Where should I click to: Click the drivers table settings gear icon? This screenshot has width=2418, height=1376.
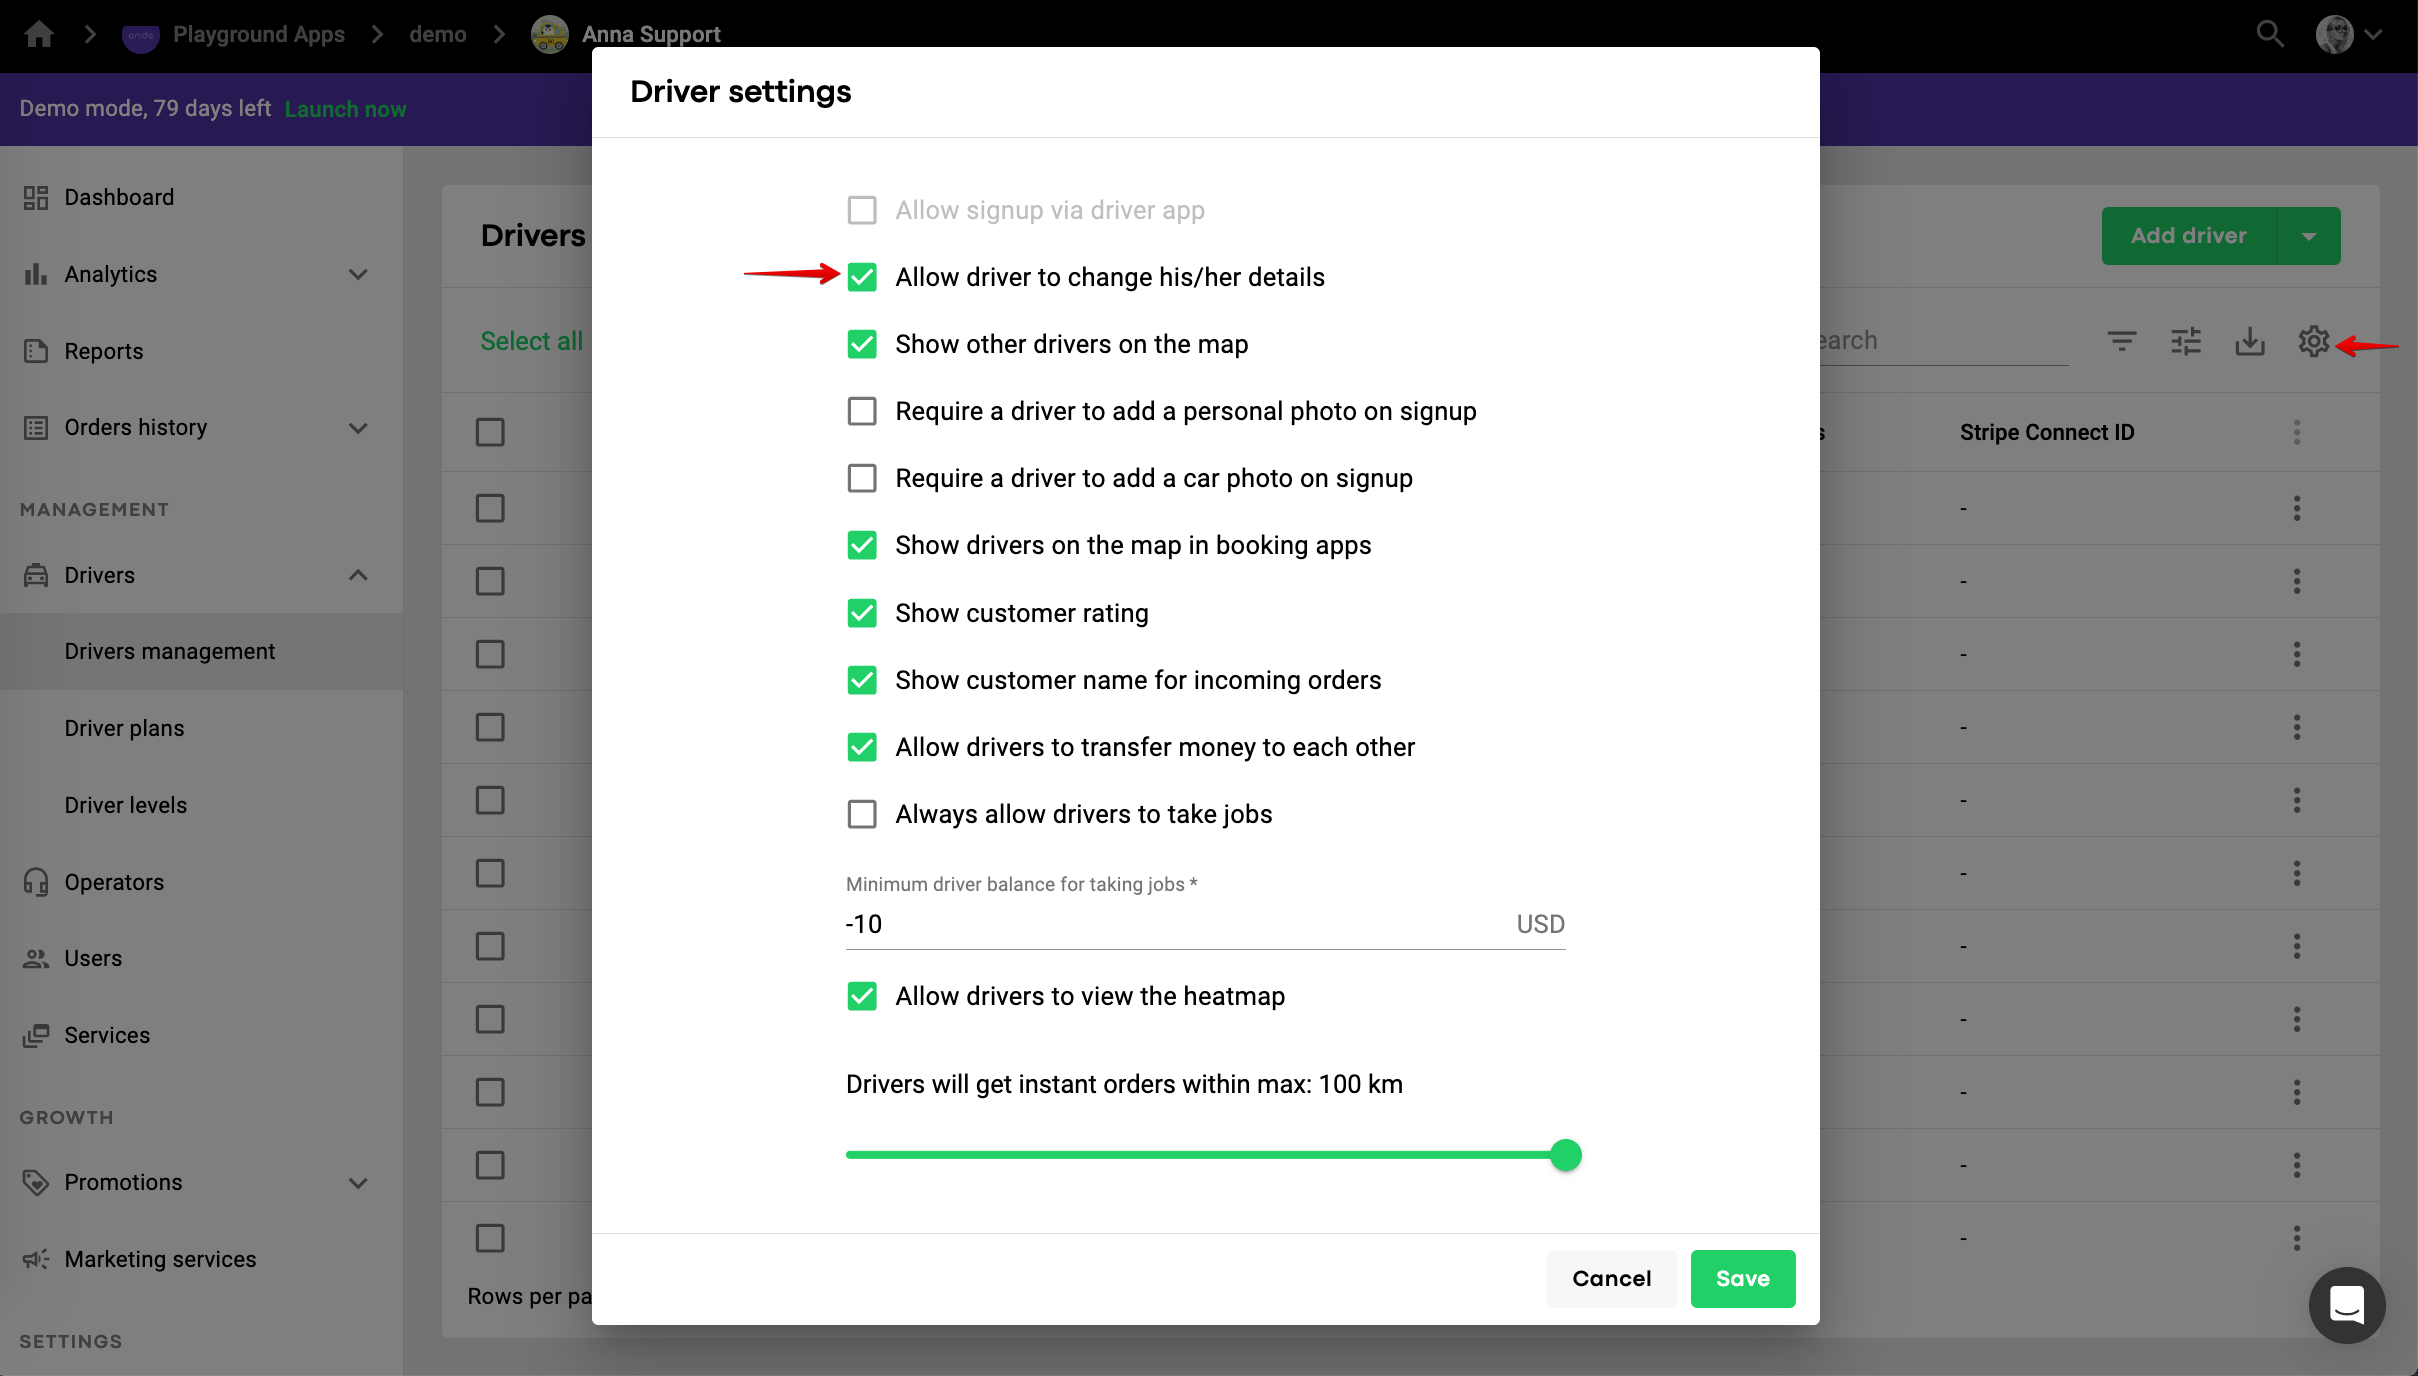point(2313,341)
